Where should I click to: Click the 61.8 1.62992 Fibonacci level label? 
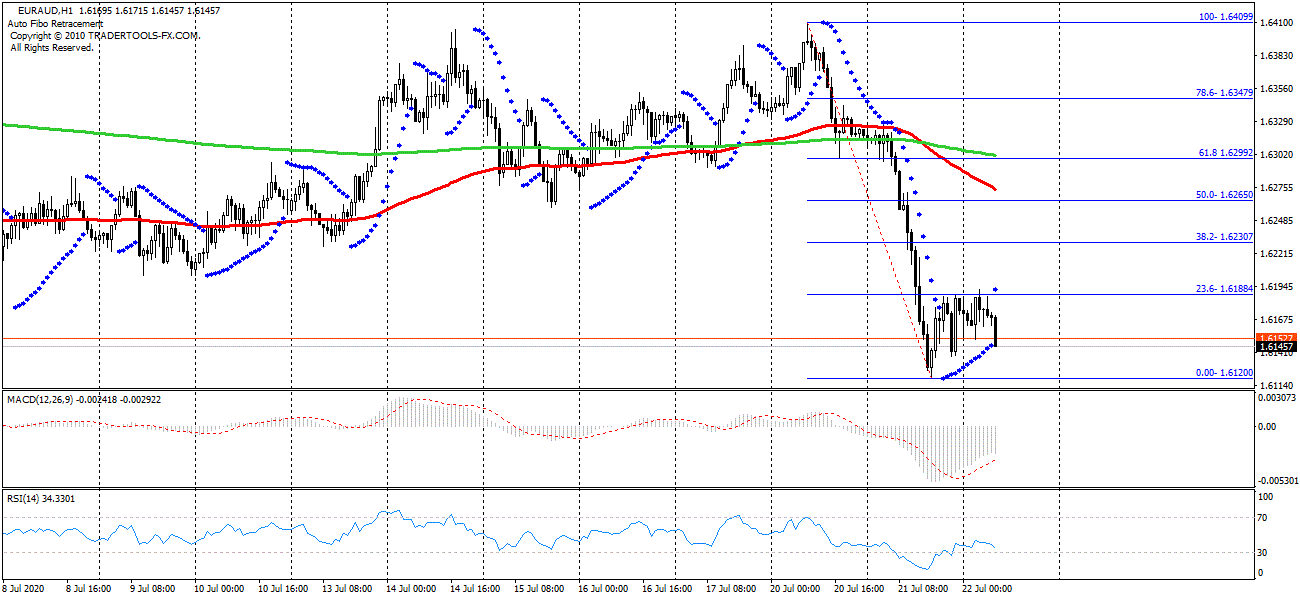[x=1225, y=153]
